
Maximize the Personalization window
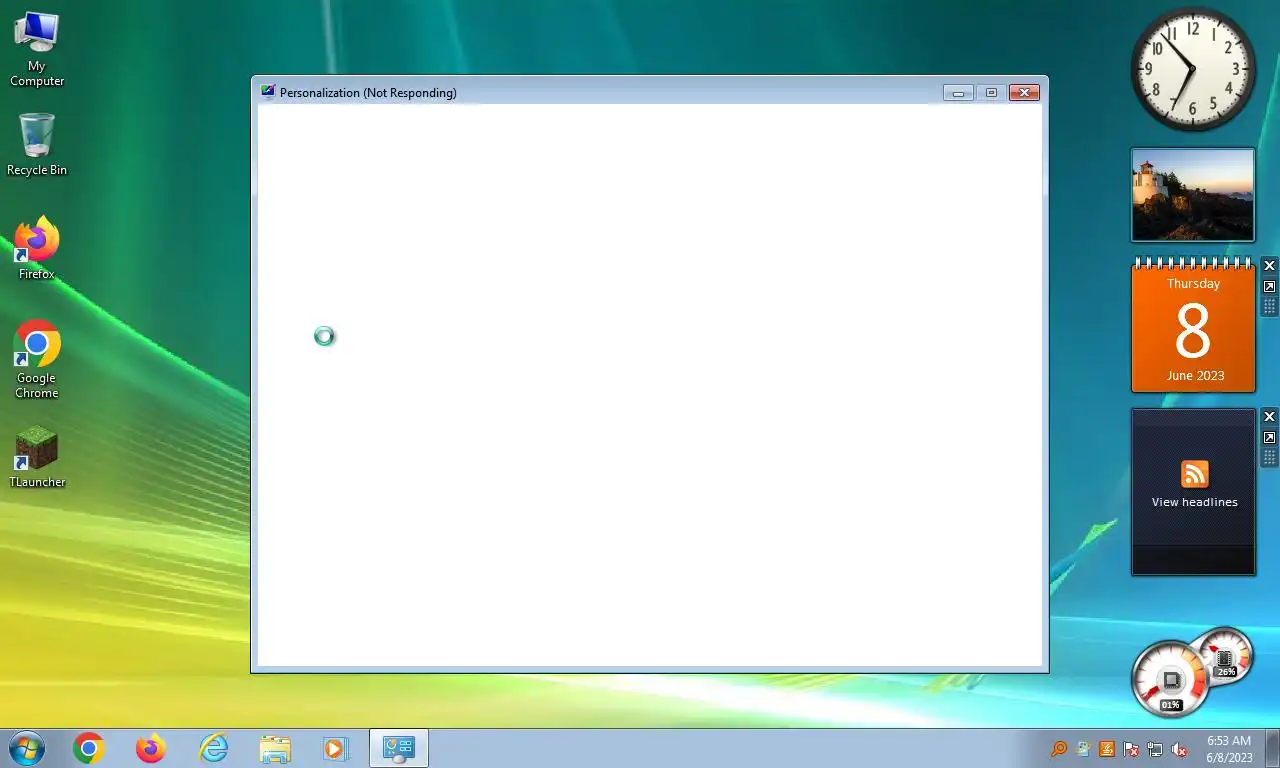point(991,92)
